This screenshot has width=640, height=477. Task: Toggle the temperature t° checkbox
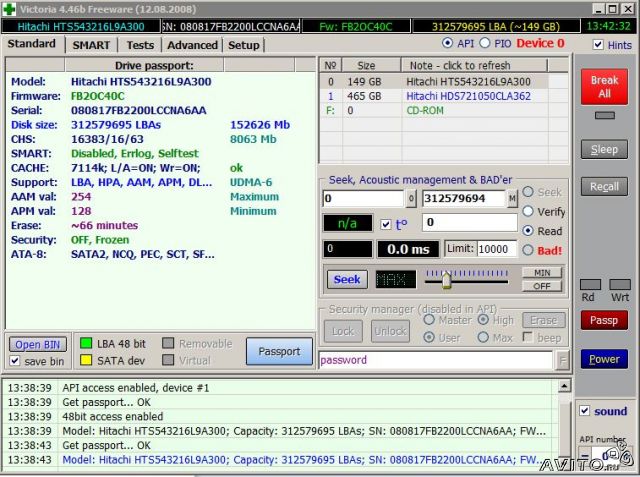click(x=385, y=224)
